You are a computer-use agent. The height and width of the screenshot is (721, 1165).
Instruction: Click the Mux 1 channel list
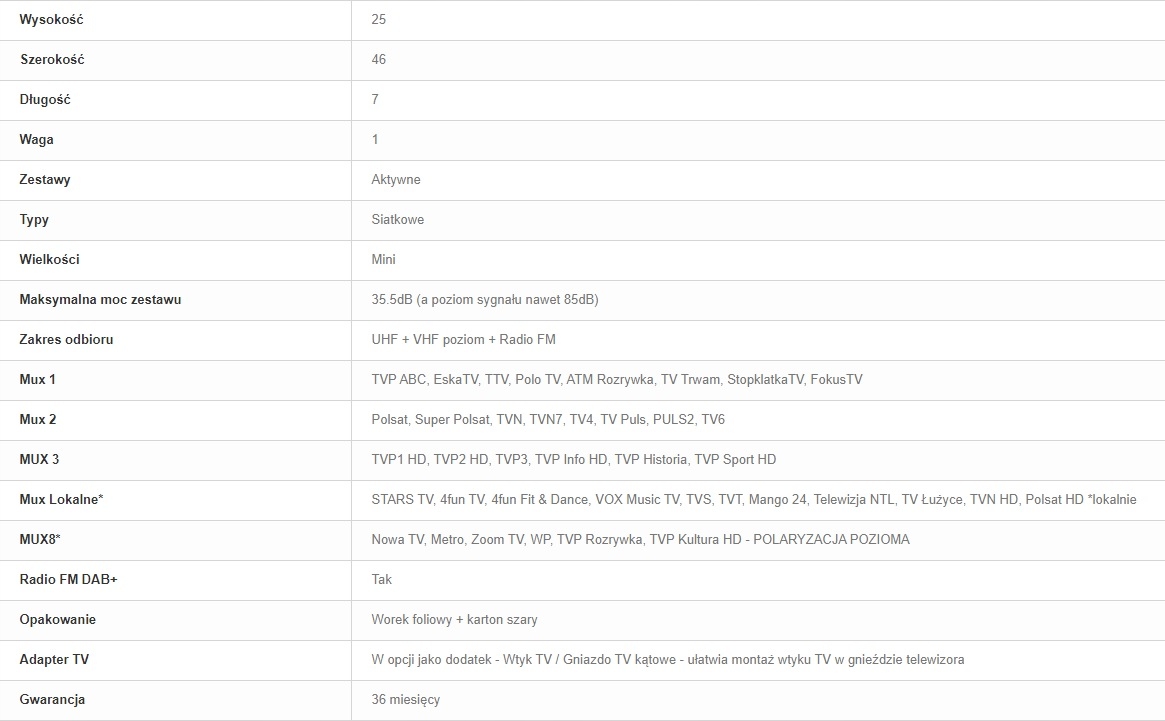coord(616,379)
